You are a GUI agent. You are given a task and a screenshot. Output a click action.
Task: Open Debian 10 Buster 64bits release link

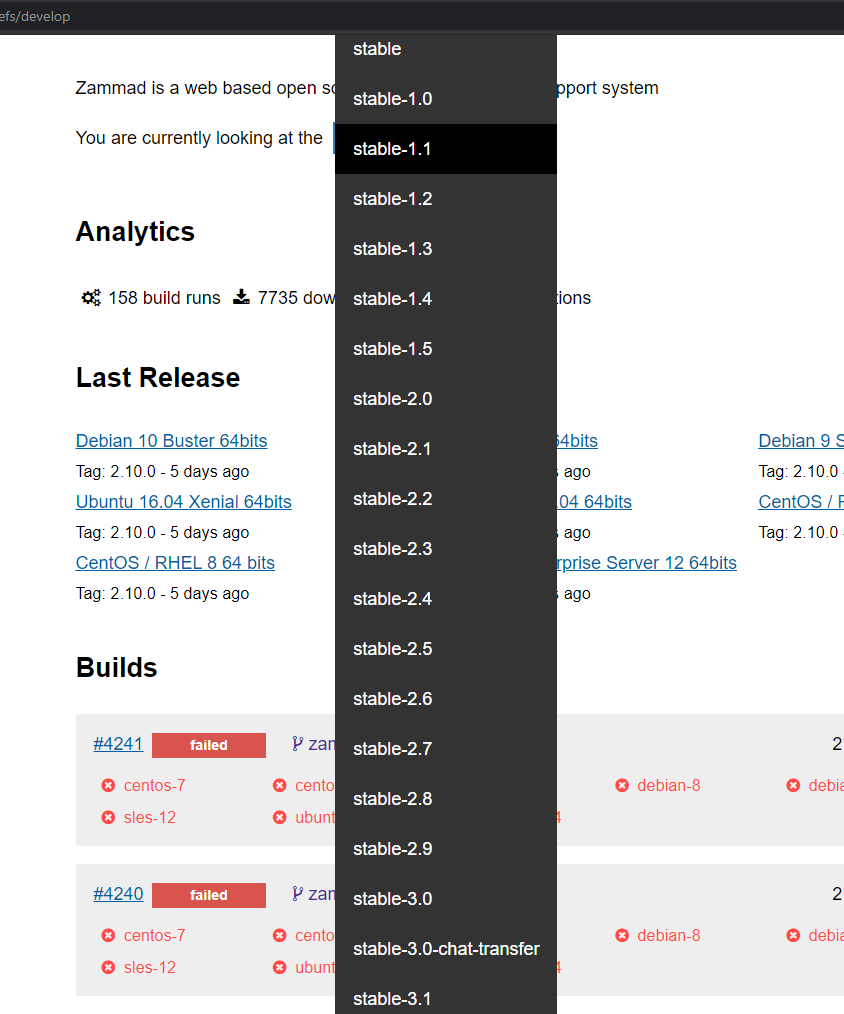(171, 441)
